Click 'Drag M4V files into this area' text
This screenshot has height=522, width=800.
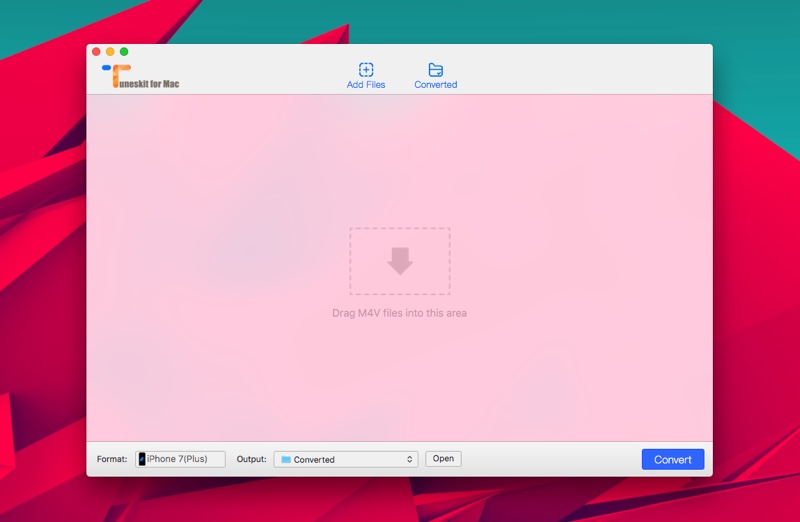tap(399, 313)
